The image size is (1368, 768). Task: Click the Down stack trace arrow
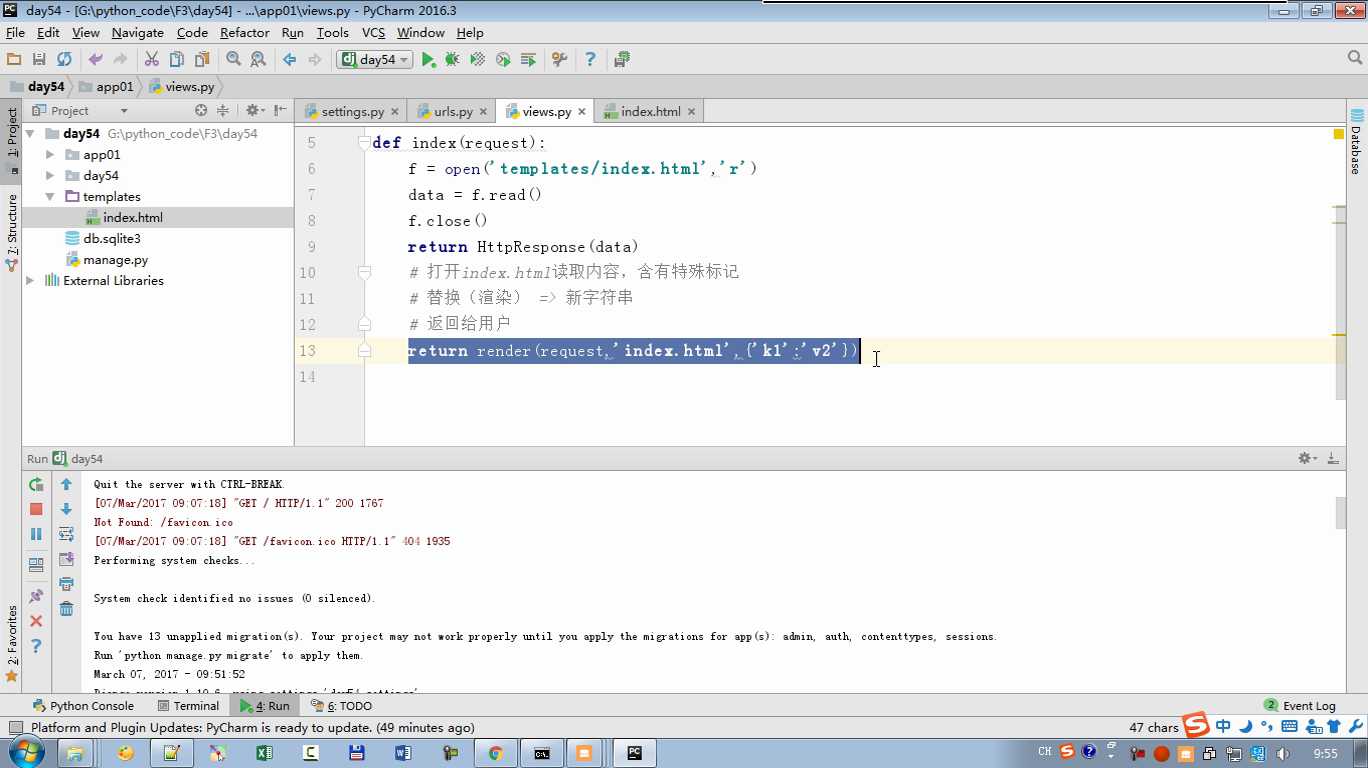[x=66, y=509]
